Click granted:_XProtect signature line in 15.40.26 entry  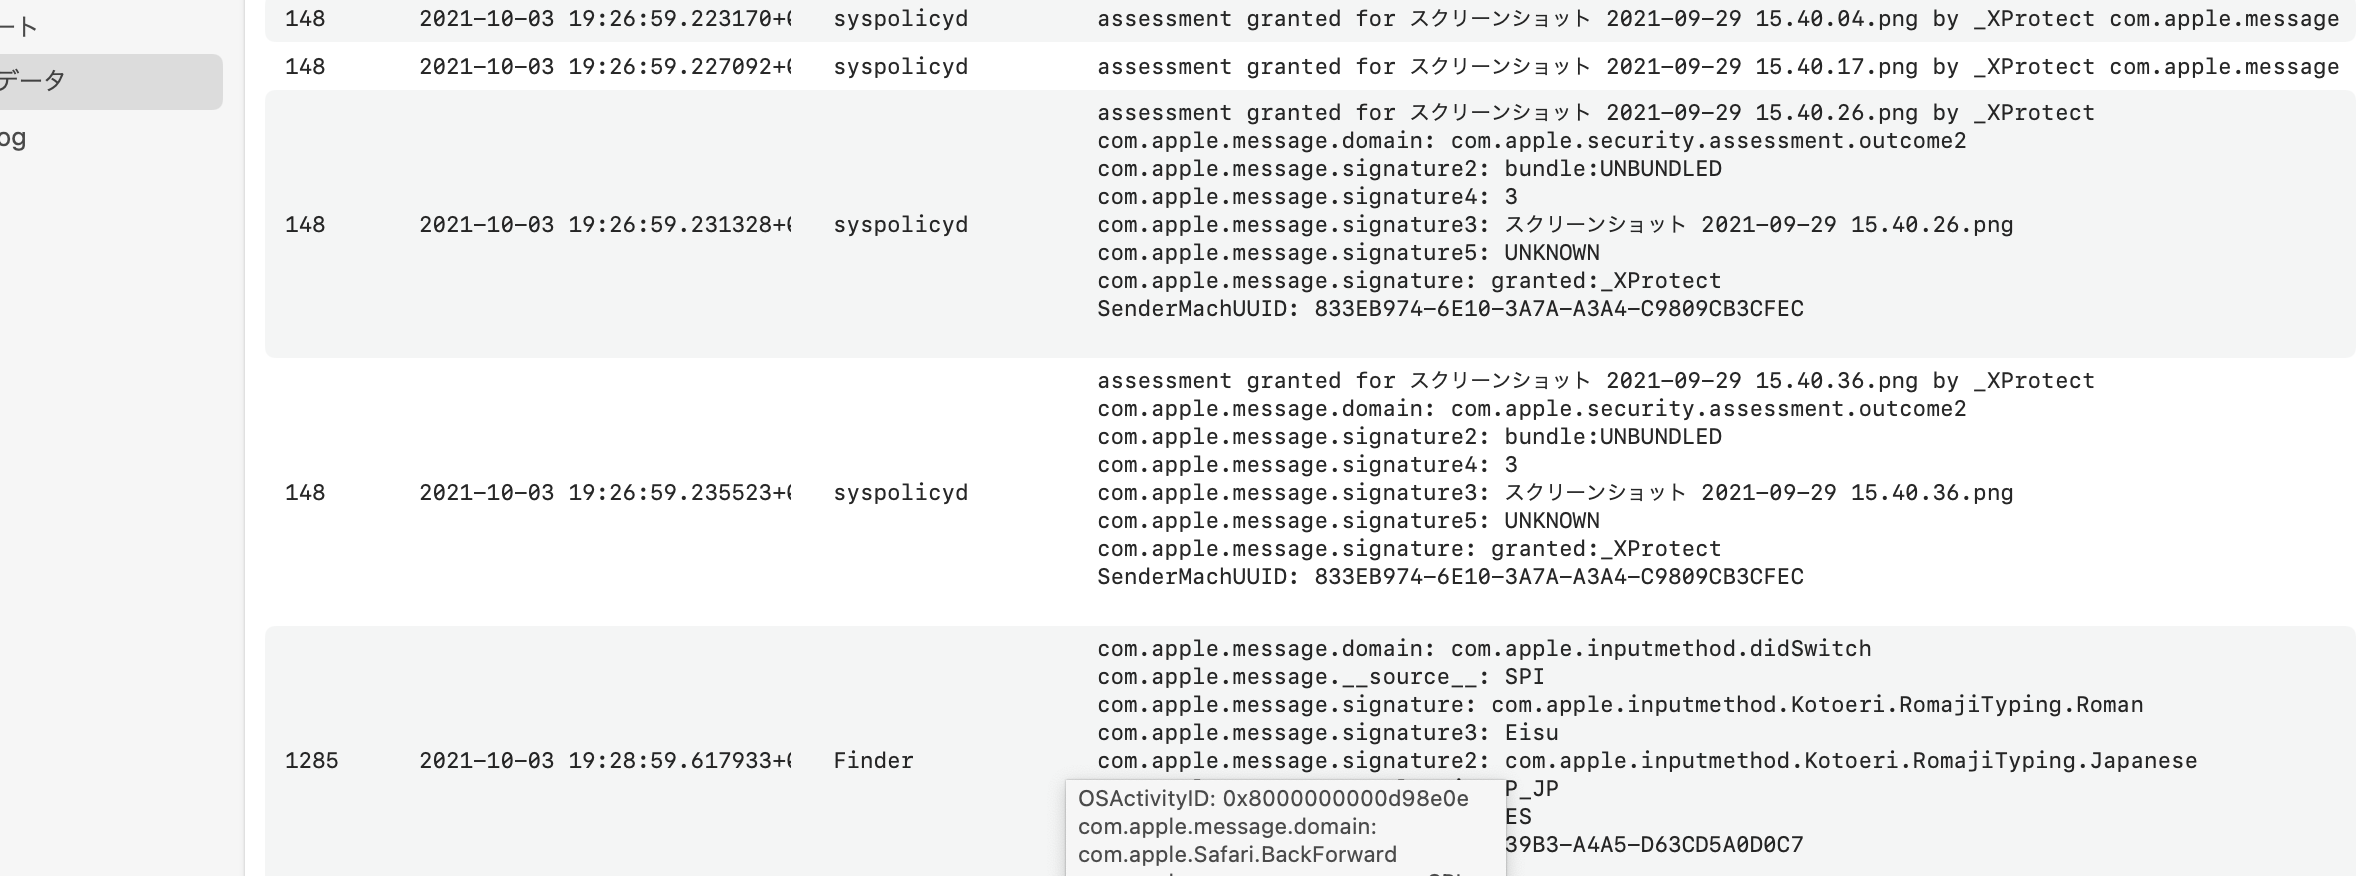pos(1409,281)
